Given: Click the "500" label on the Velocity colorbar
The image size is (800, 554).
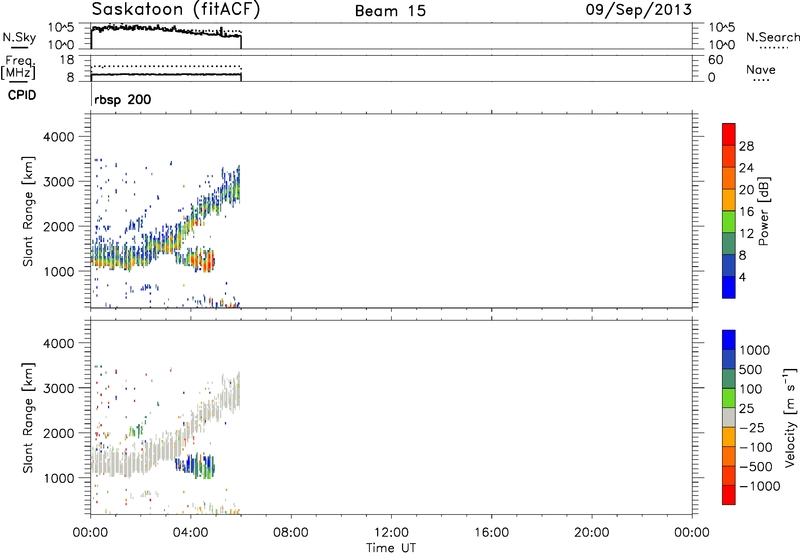Looking at the screenshot, I should pos(751,370).
